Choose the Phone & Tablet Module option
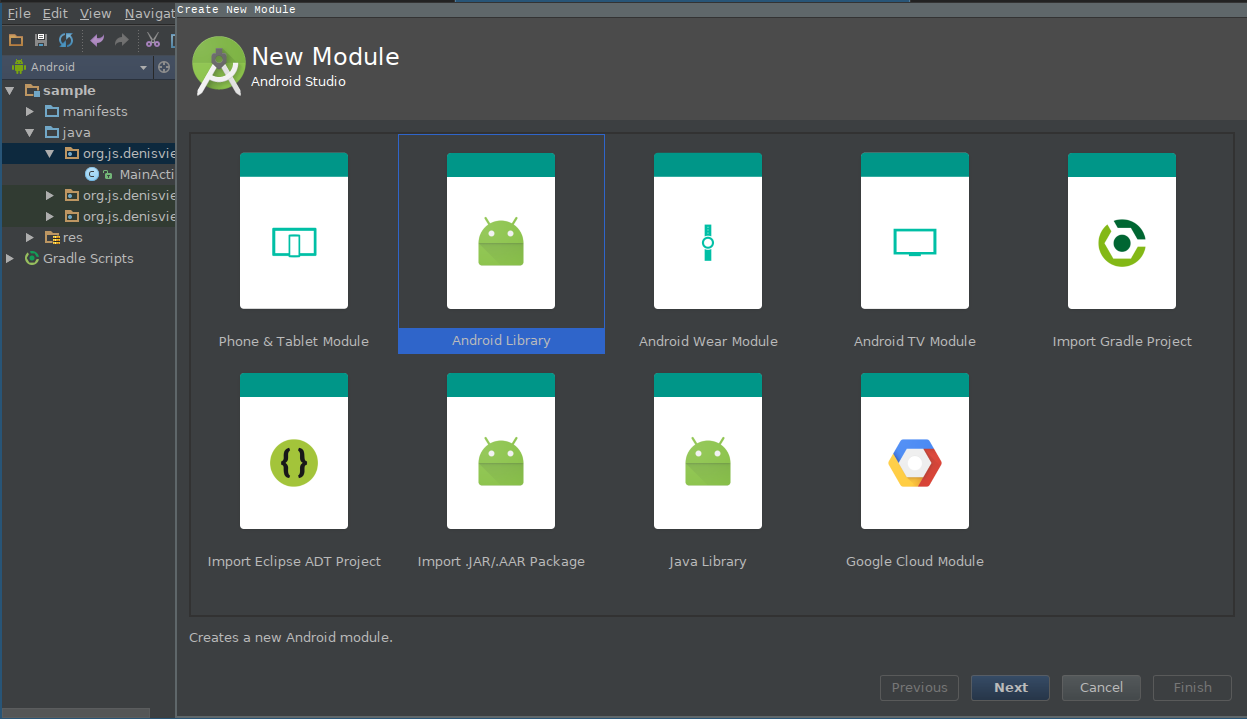Viewport: 1247px width, 719px height. (x=293, y=240)
